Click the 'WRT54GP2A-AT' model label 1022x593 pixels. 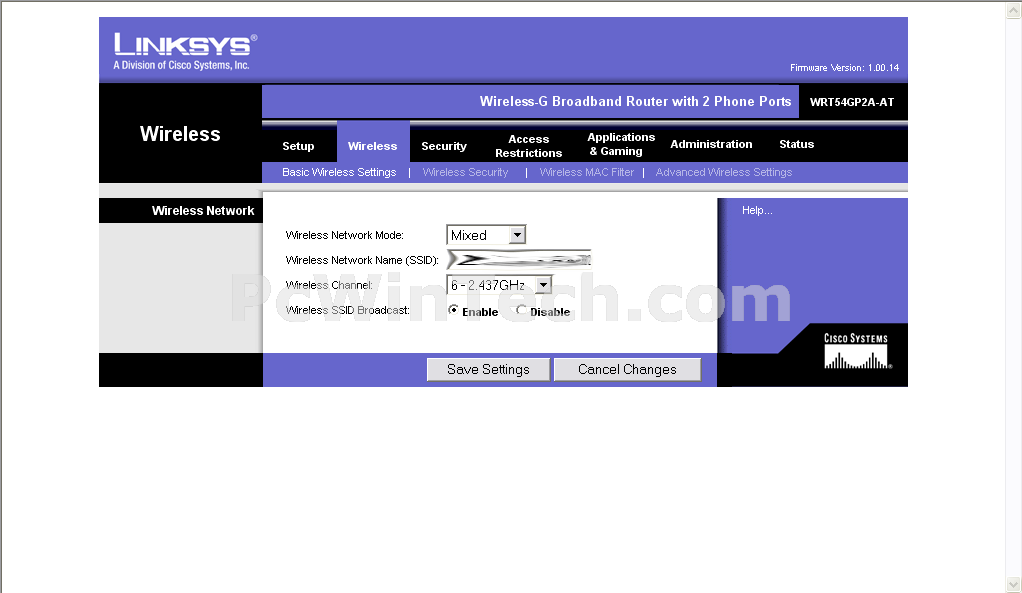pos(852,102)
